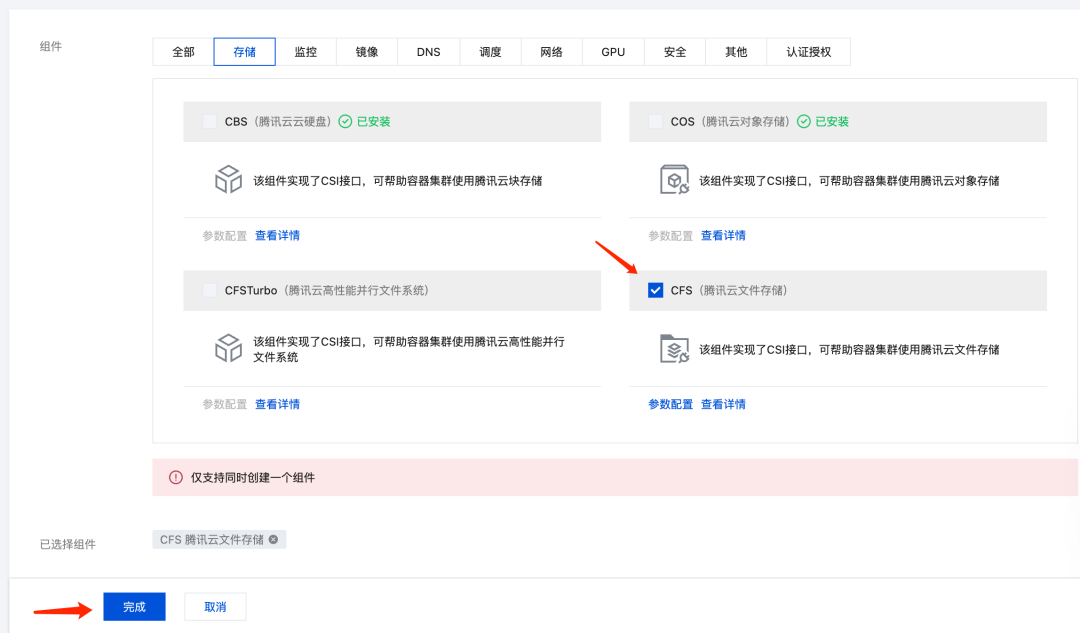
Task: Click 参数配置 under the COS component
Action: 670,236
